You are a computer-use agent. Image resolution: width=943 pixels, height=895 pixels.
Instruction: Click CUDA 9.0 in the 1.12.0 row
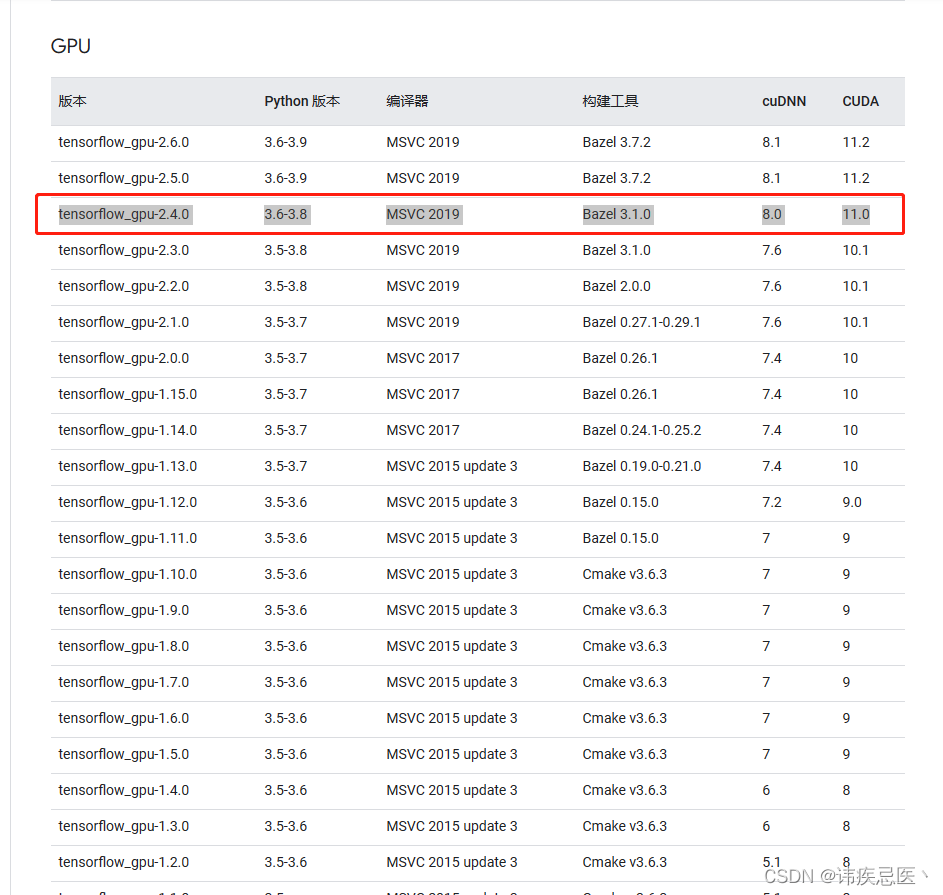click(x=852, y=502)
